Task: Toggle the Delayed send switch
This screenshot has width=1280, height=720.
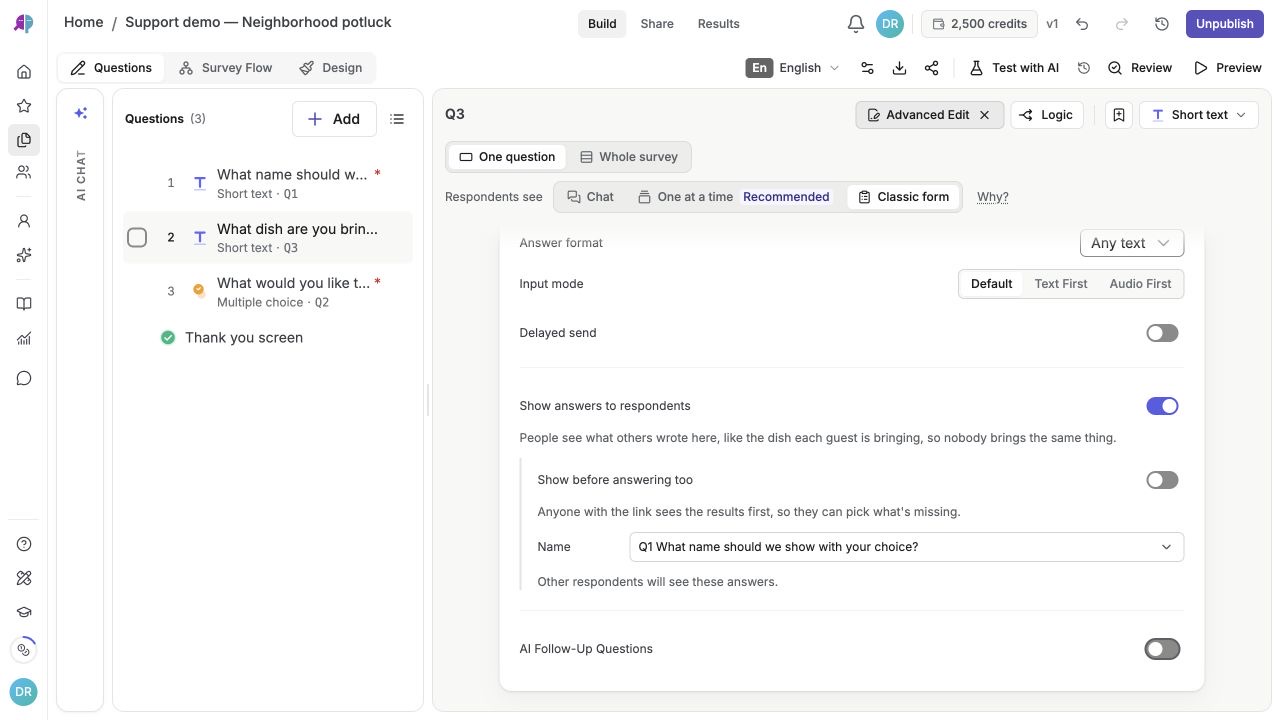Action: [x=1162, y=333]
